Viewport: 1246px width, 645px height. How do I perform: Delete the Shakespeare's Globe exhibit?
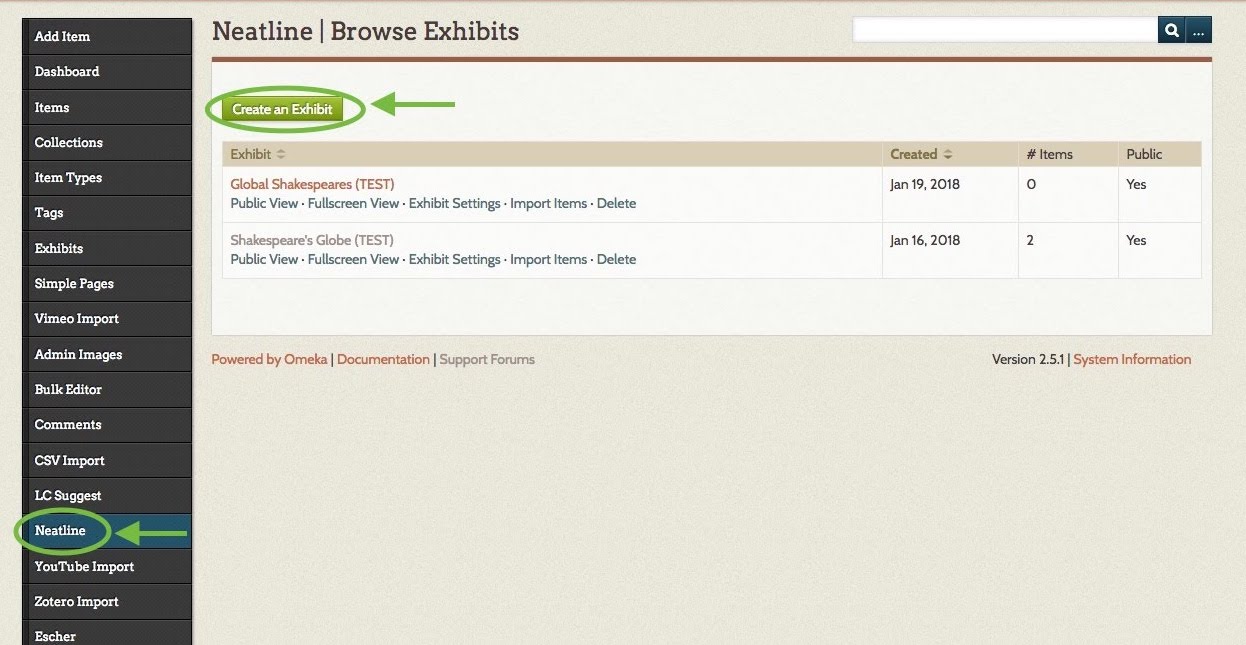click(616, 259)
